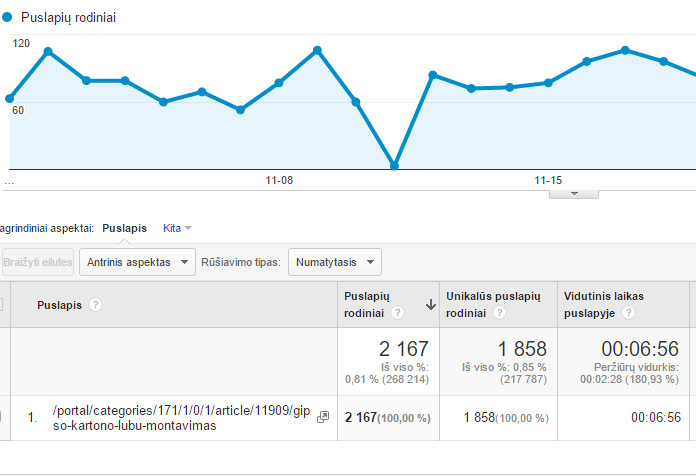
Task: Click the Puslapių rodiniai chart legend label
Action: coord(68,17)
